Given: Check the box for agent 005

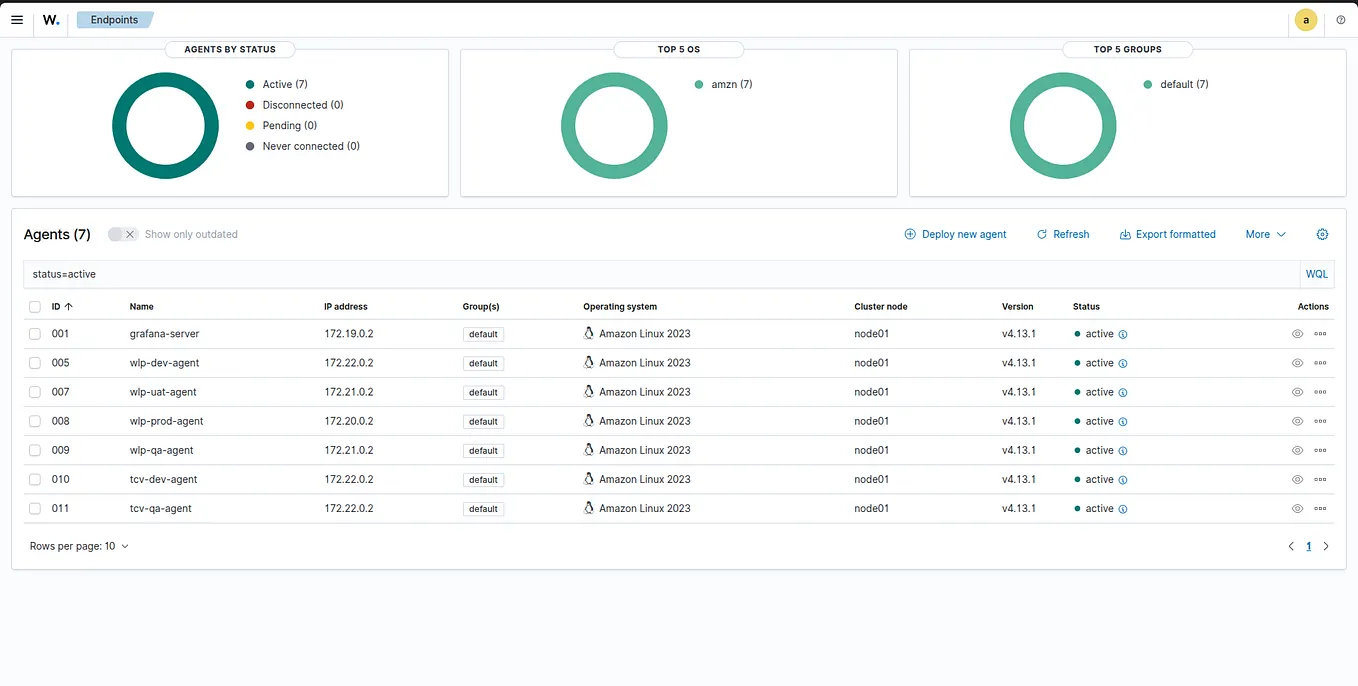Looking at the screenshot, I should pos(35,363).
